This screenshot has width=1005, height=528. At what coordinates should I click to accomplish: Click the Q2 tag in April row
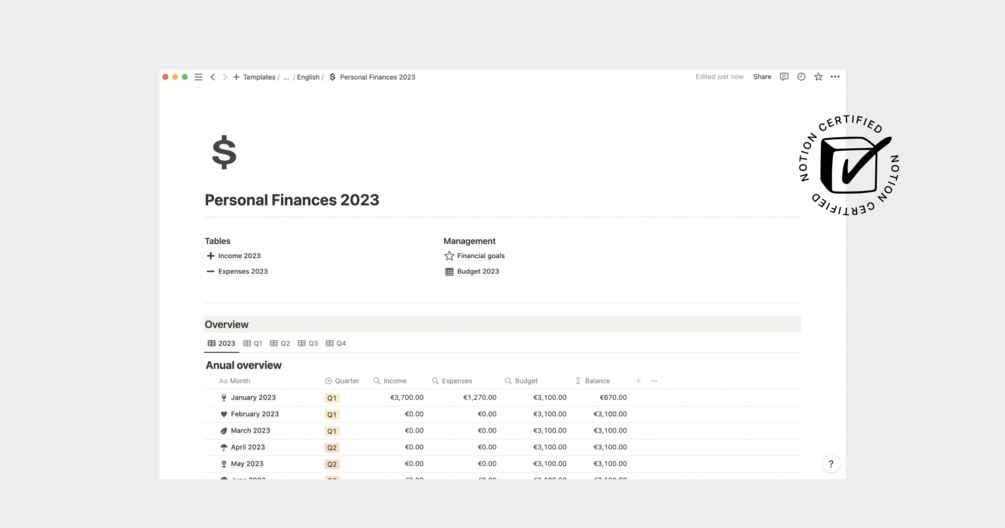(x=332, y=448)
